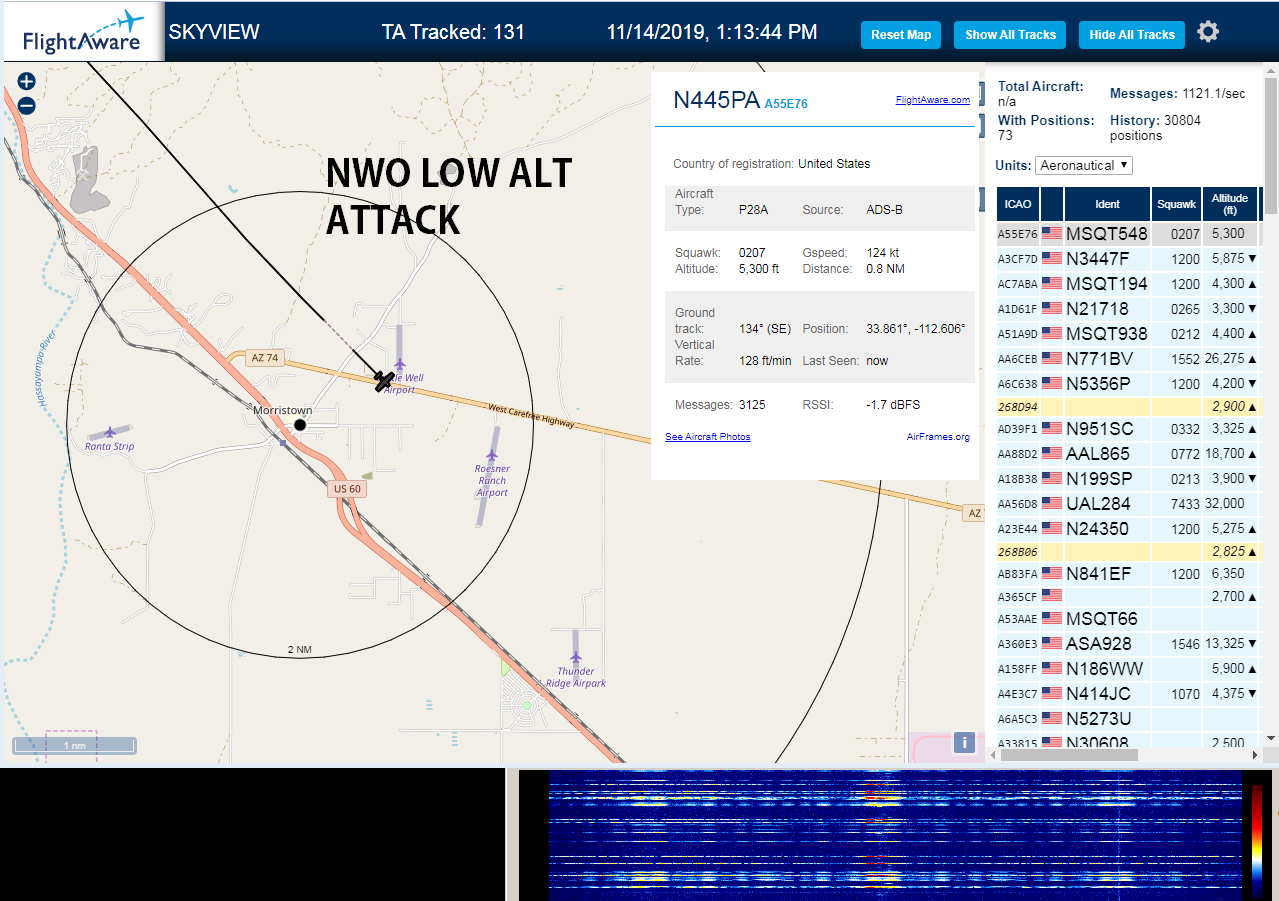
Task: Click the Ranta Strip airport icon
Action: [x=110, y=432]
